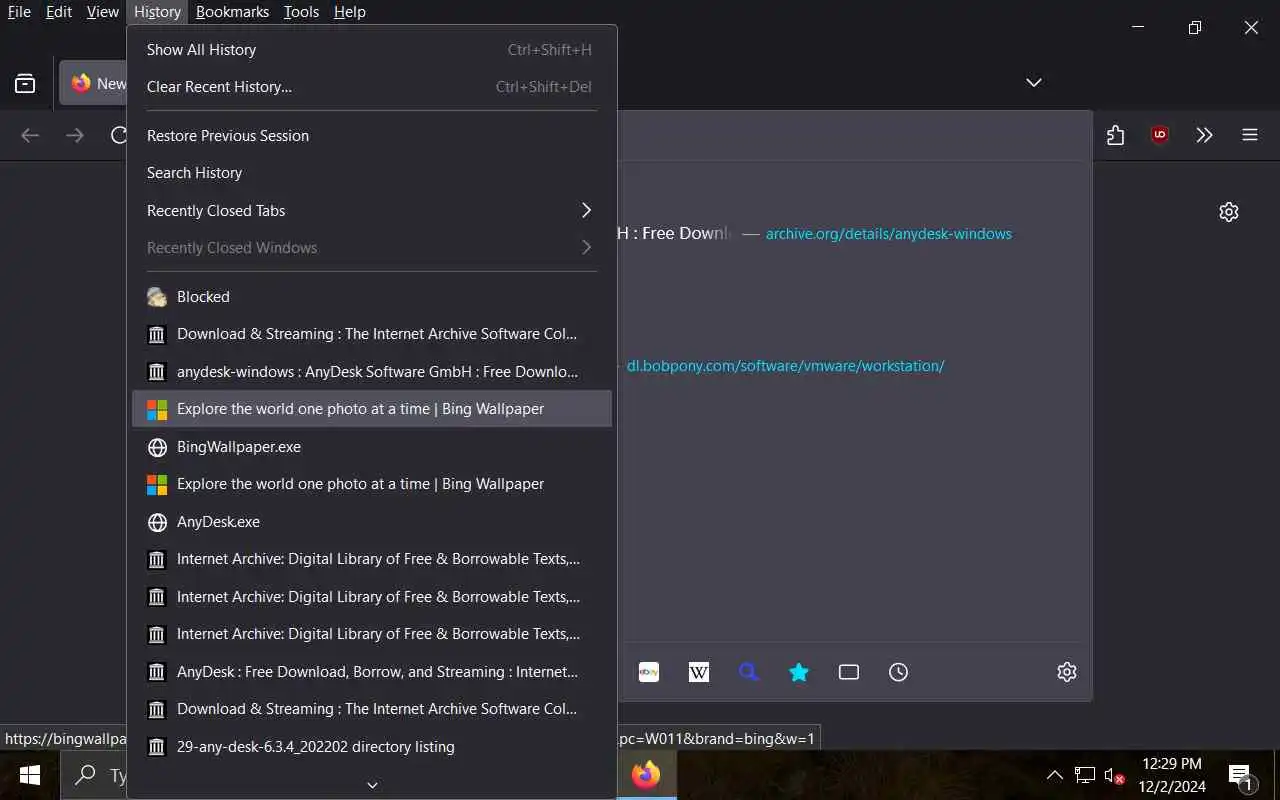Click globe icon beside AnyDesk.exe

(x=157, y=522)
